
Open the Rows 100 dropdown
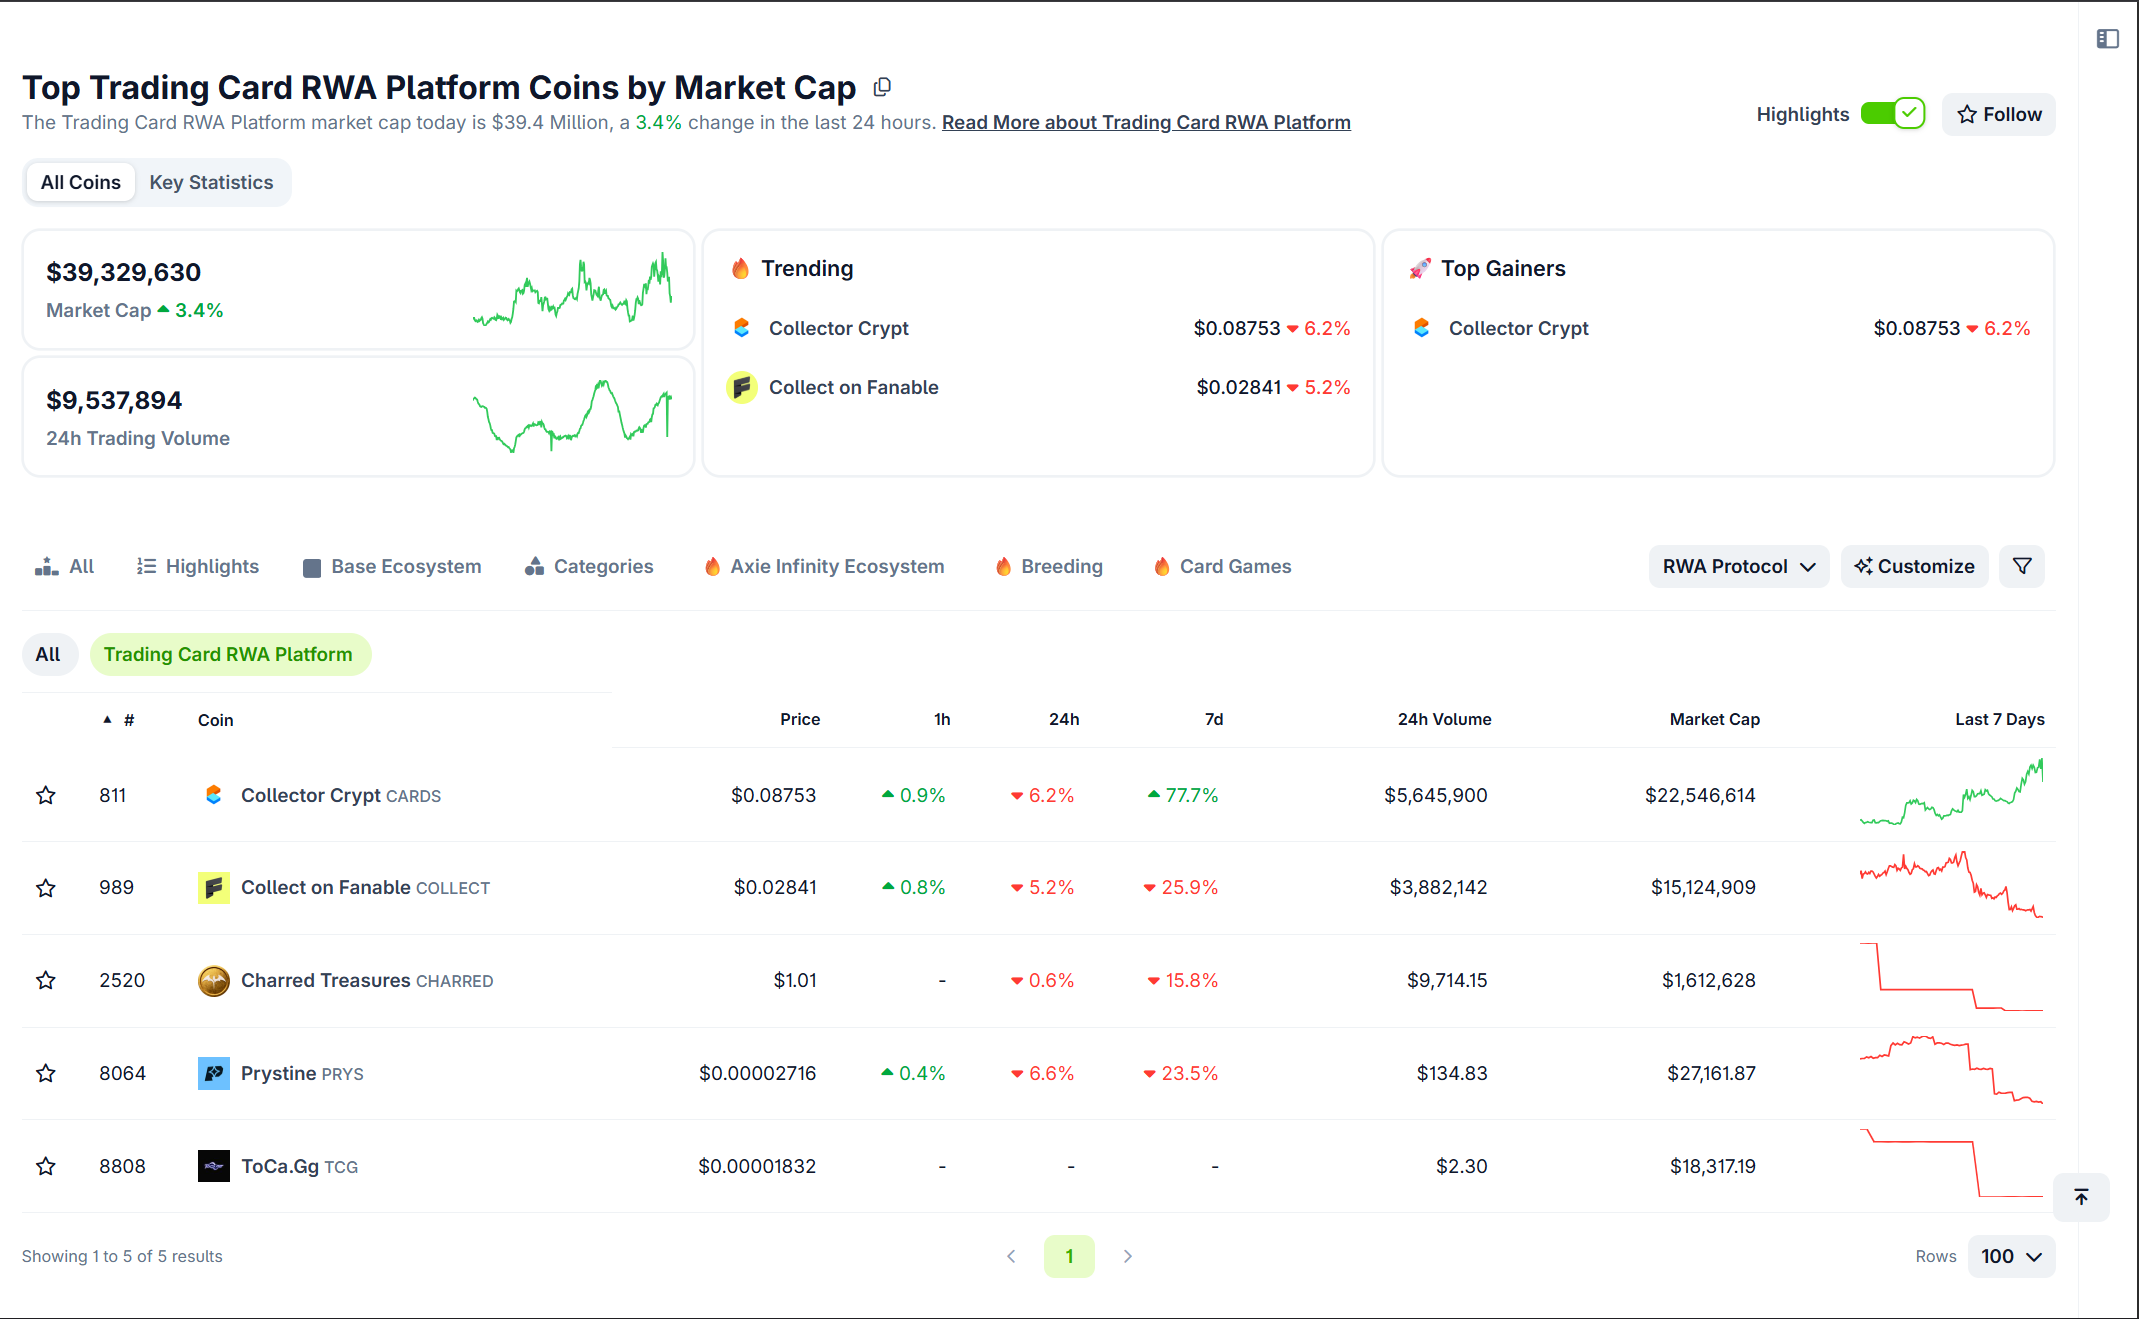[x=2011, y=1256]
